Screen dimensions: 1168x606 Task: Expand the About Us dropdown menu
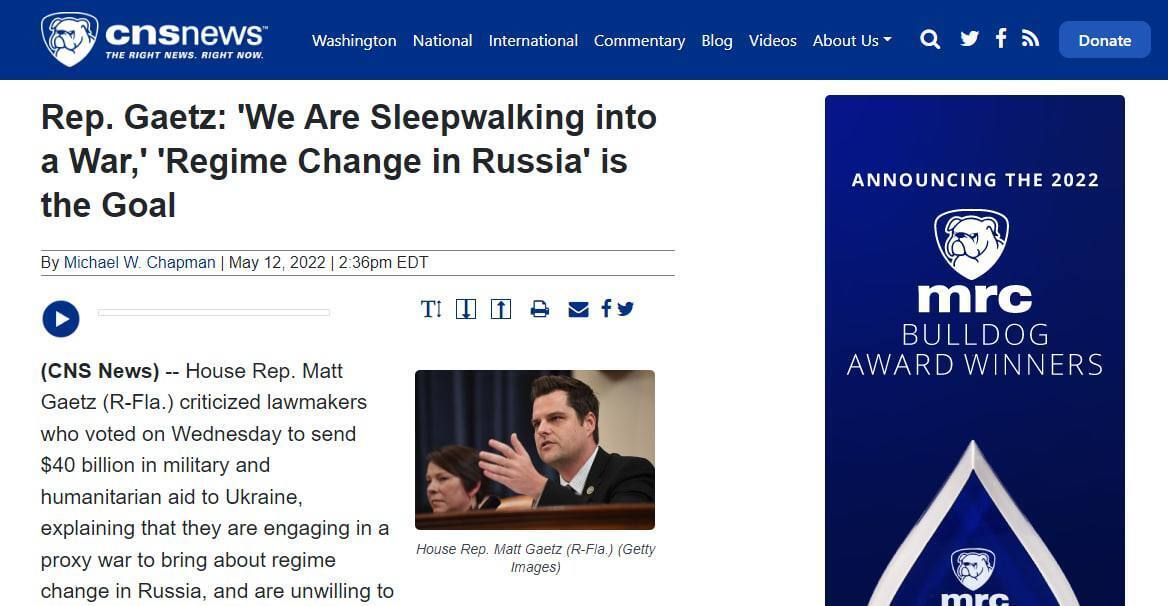tap(852, 41)
